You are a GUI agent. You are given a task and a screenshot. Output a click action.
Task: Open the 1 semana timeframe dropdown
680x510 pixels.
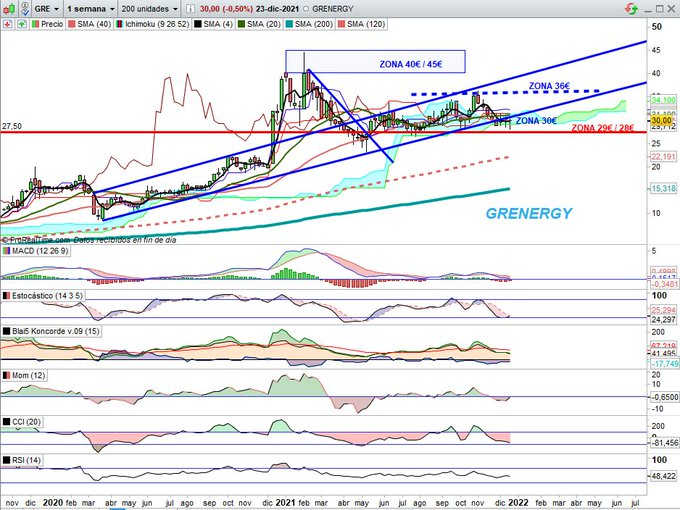click(x=91, y=8)
